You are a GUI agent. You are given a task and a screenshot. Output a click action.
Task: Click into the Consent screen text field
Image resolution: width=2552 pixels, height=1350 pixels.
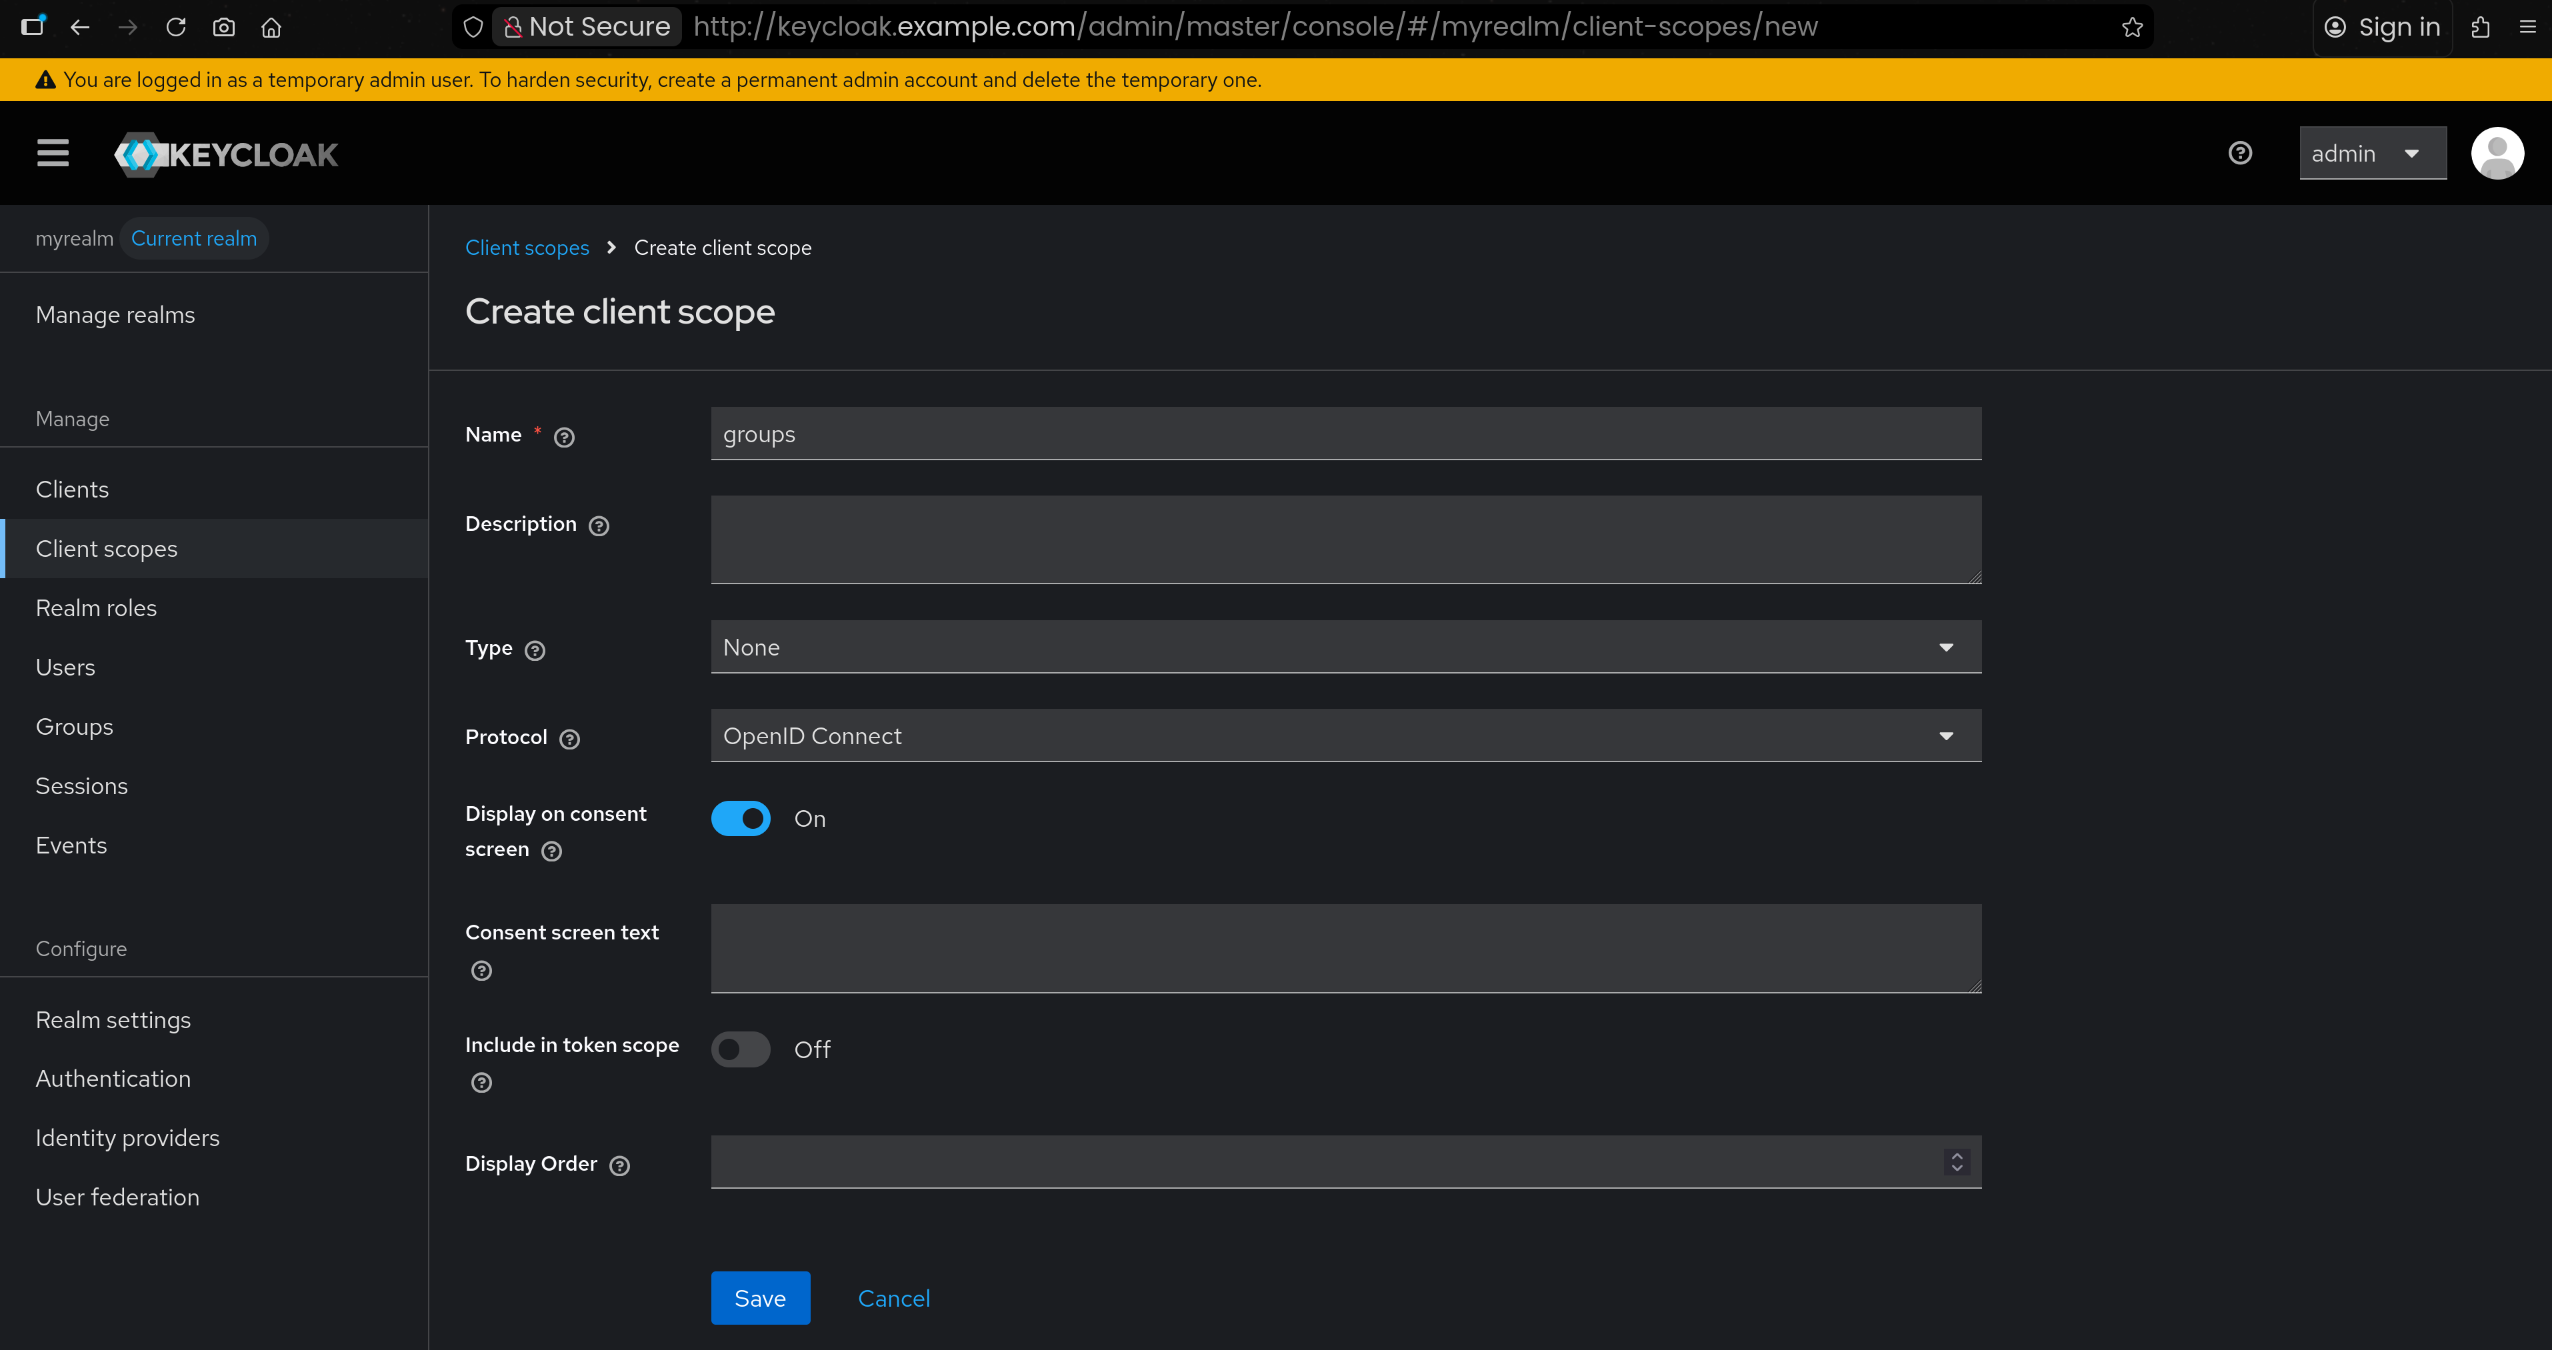(1345, 948)
